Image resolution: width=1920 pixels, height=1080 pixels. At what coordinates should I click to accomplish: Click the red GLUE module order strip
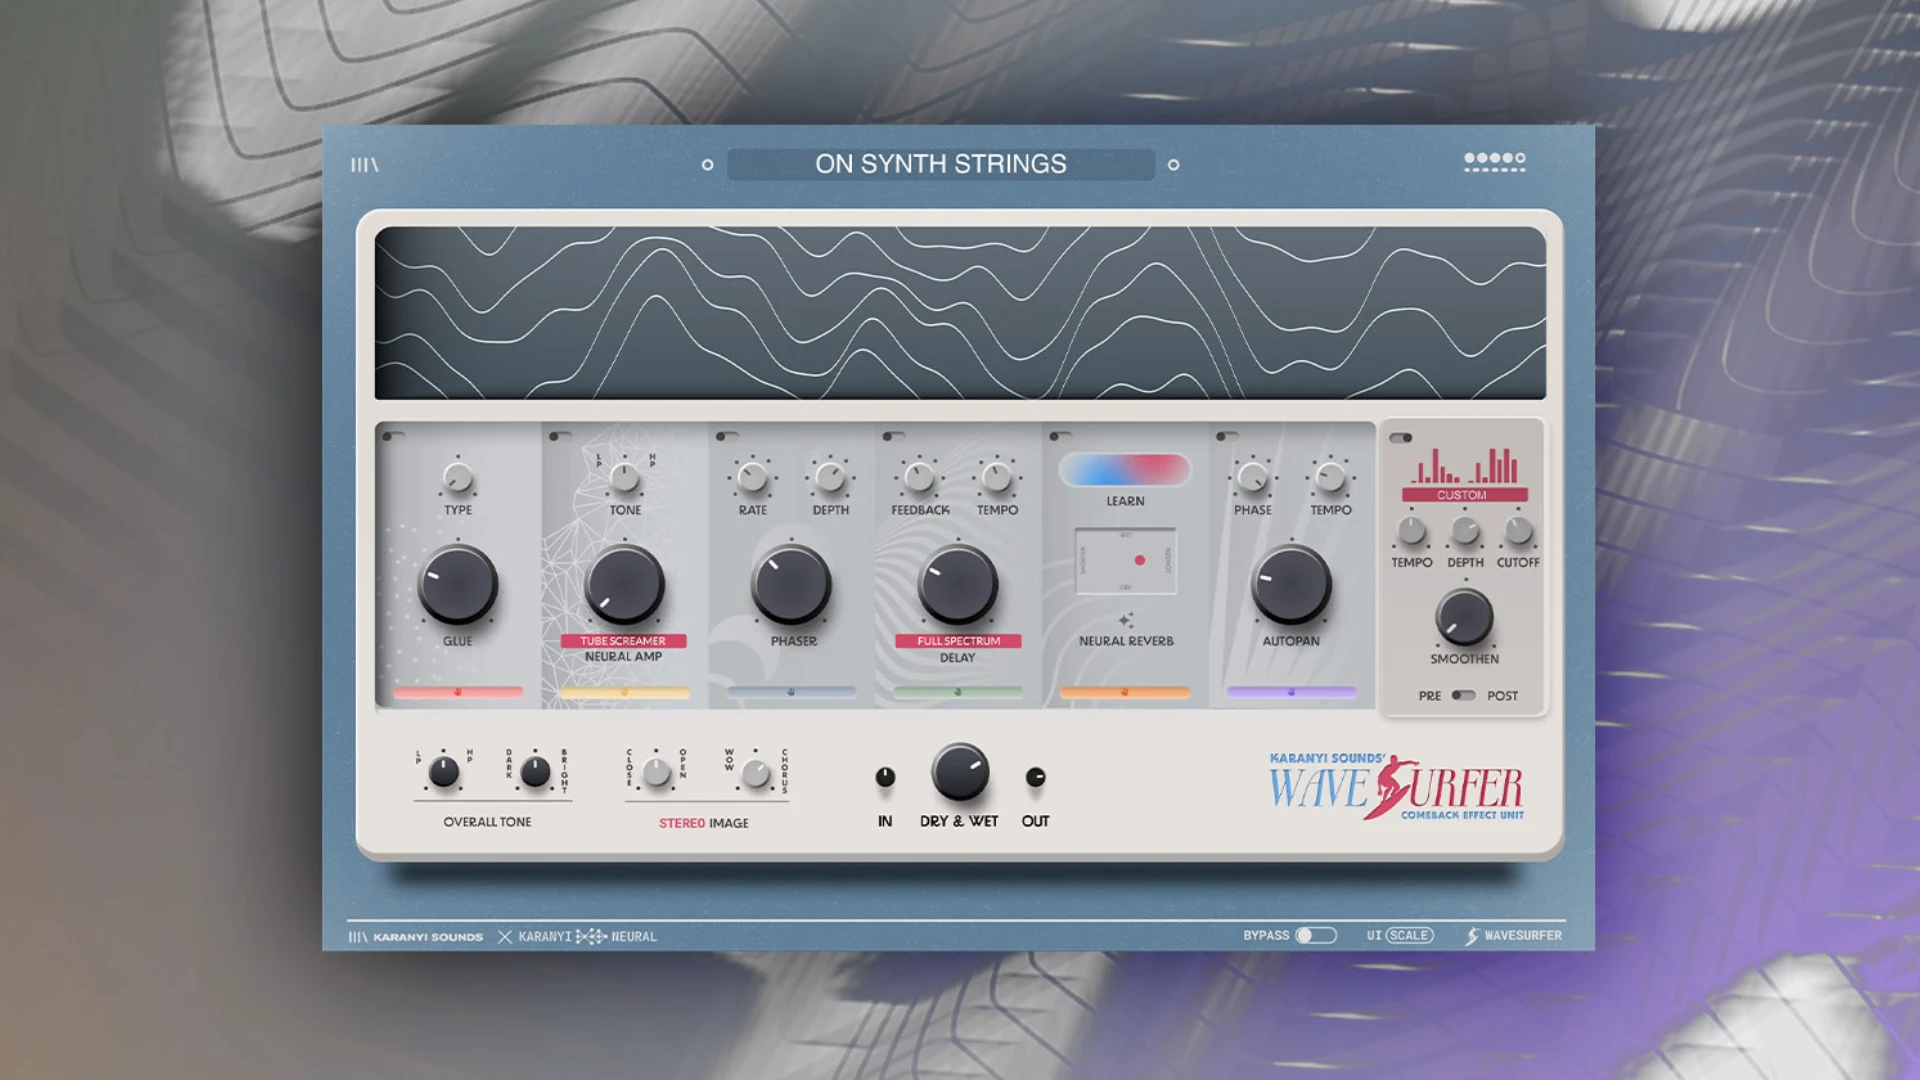tap(458, 692)
